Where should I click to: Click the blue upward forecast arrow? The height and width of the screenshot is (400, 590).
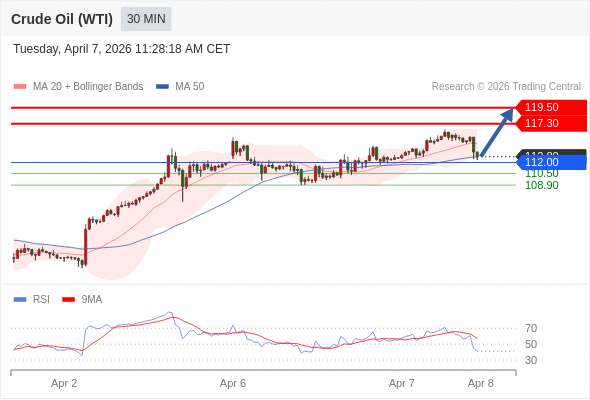click(x=497, y=132)
